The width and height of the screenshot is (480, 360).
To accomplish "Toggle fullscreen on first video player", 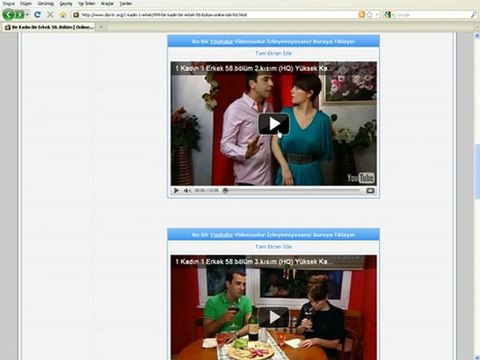I will [x=370, y=191].
